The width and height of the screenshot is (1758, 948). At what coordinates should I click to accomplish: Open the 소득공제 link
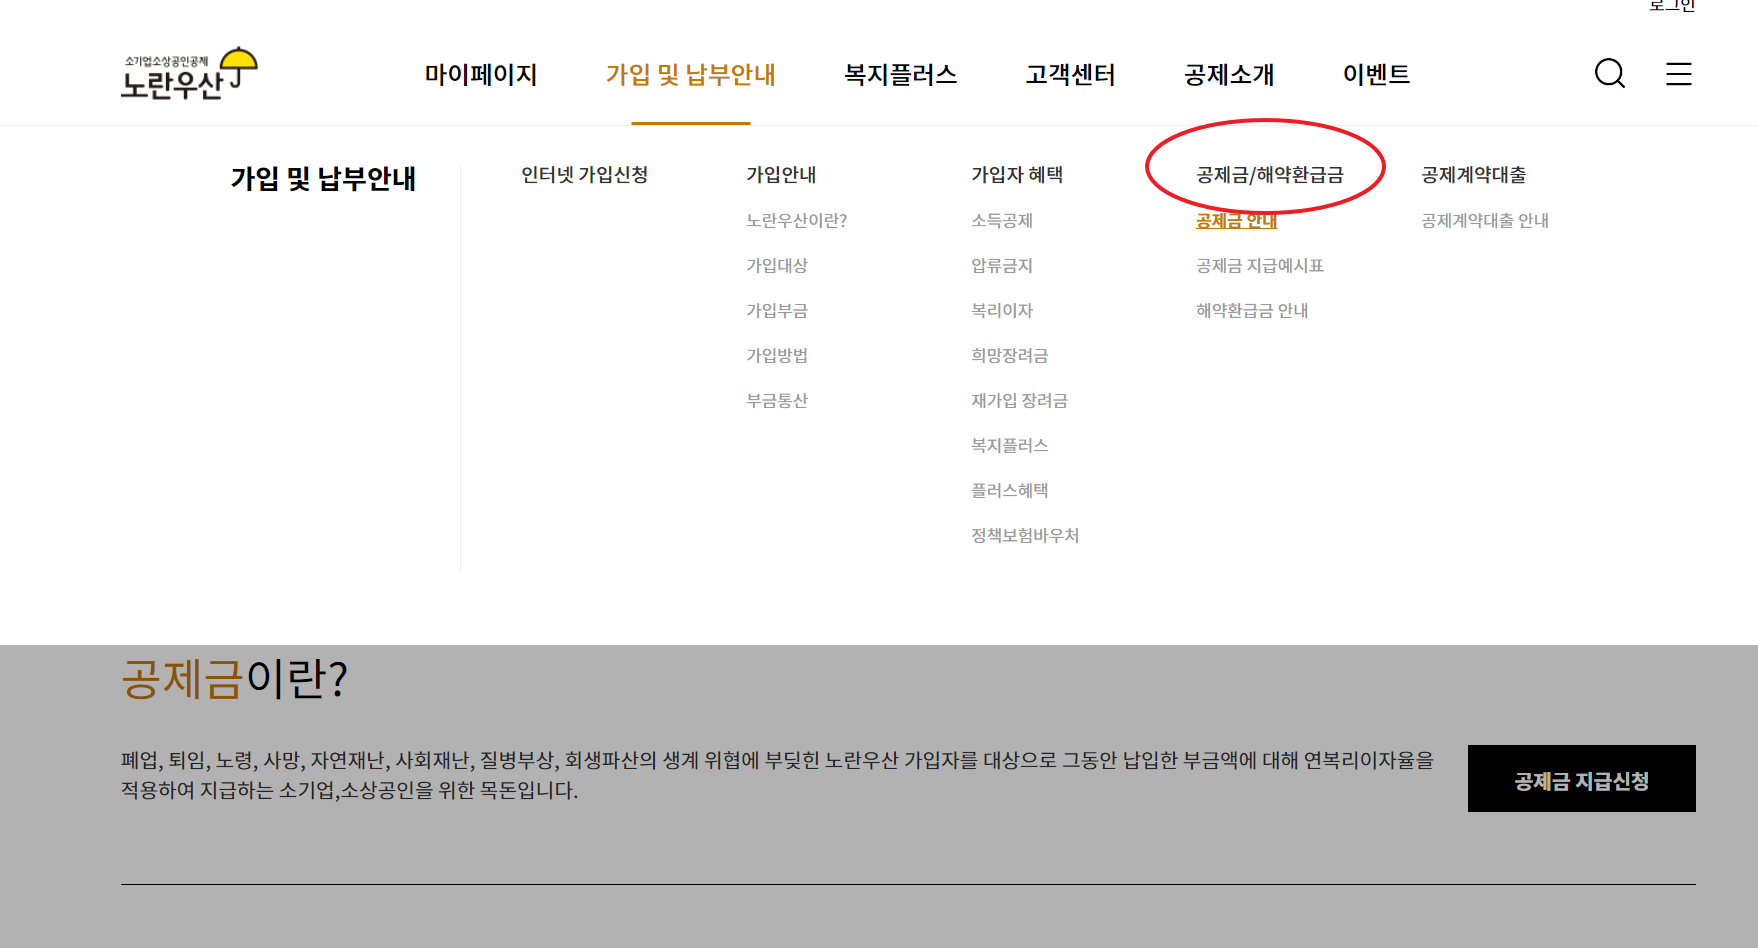pos(1001,220)
